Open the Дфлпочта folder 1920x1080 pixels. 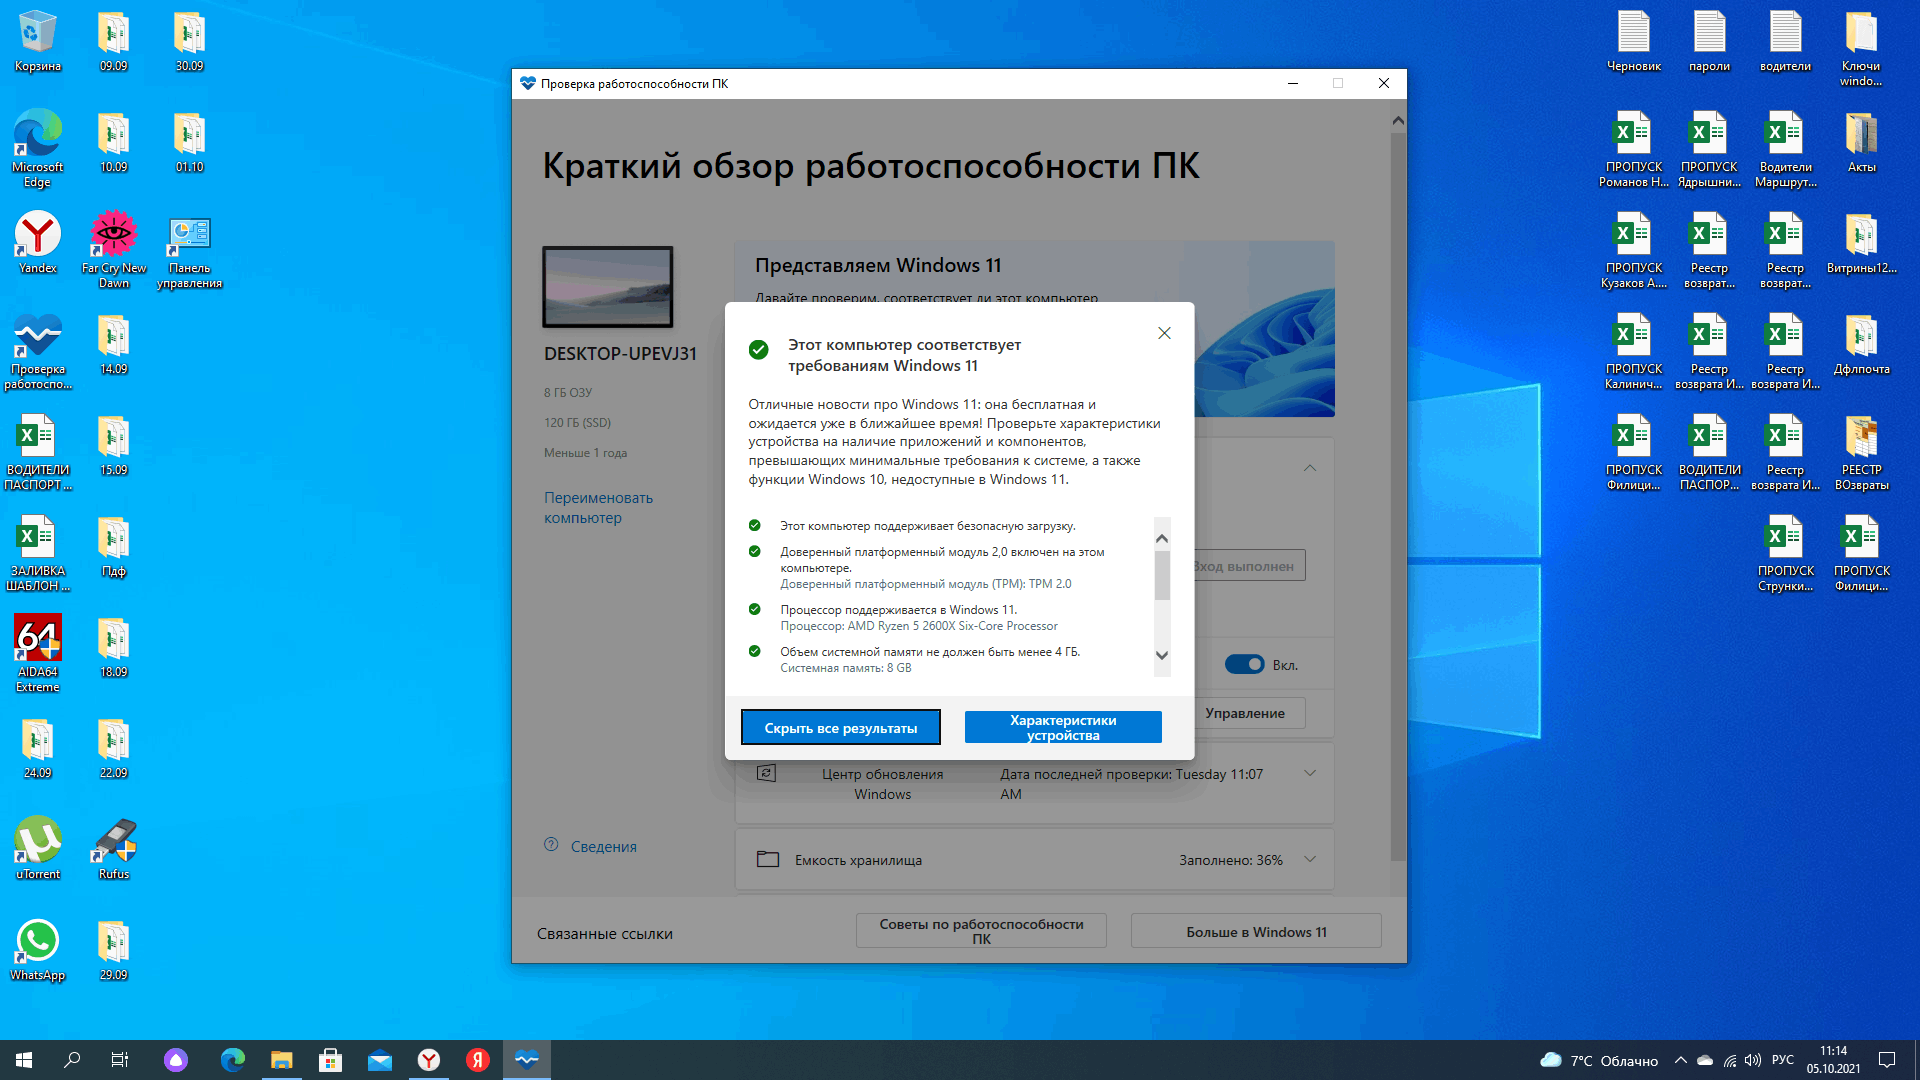(x=1861, y=344)
